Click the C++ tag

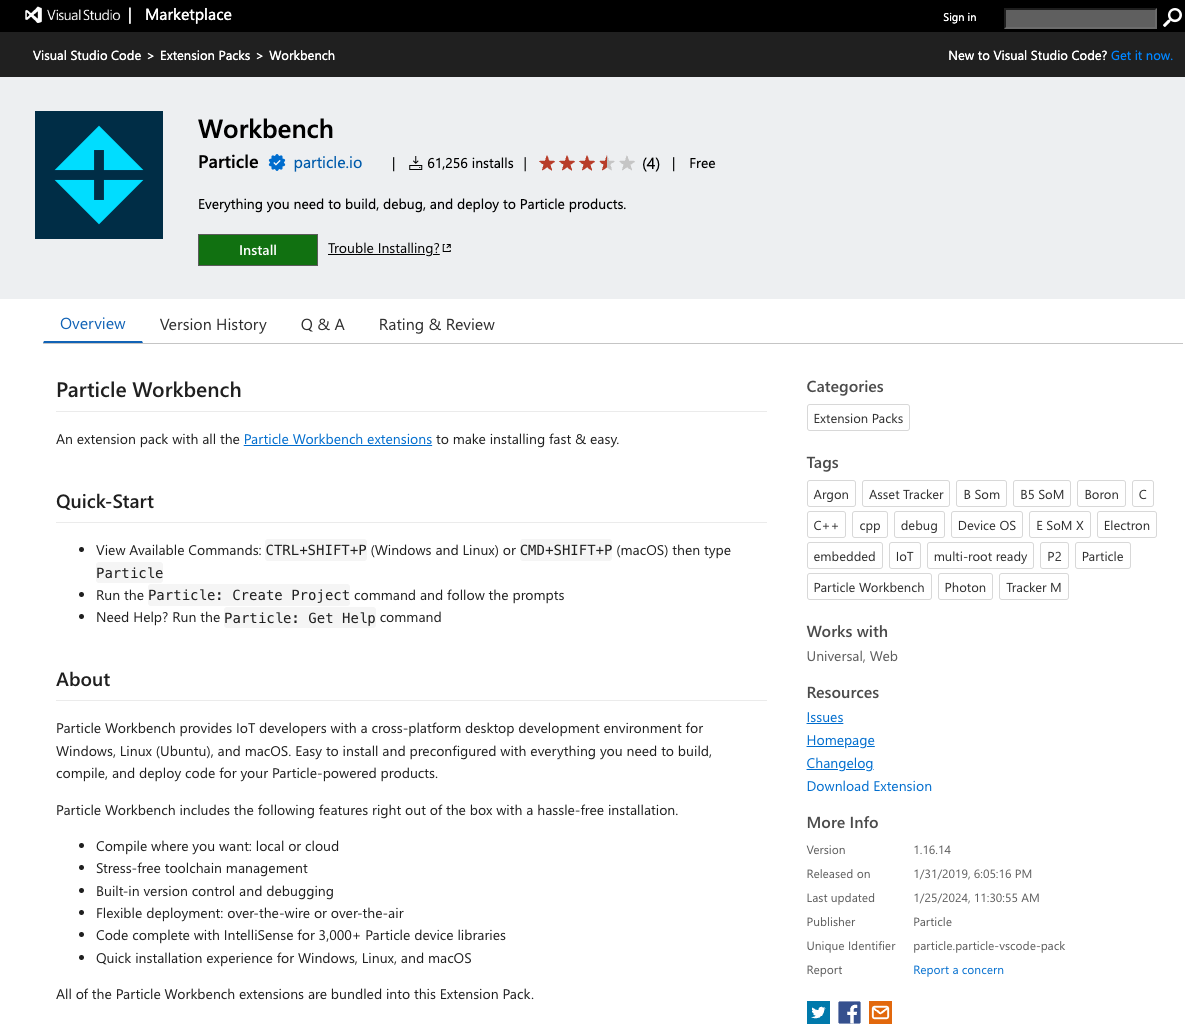(x=826, y=525)
